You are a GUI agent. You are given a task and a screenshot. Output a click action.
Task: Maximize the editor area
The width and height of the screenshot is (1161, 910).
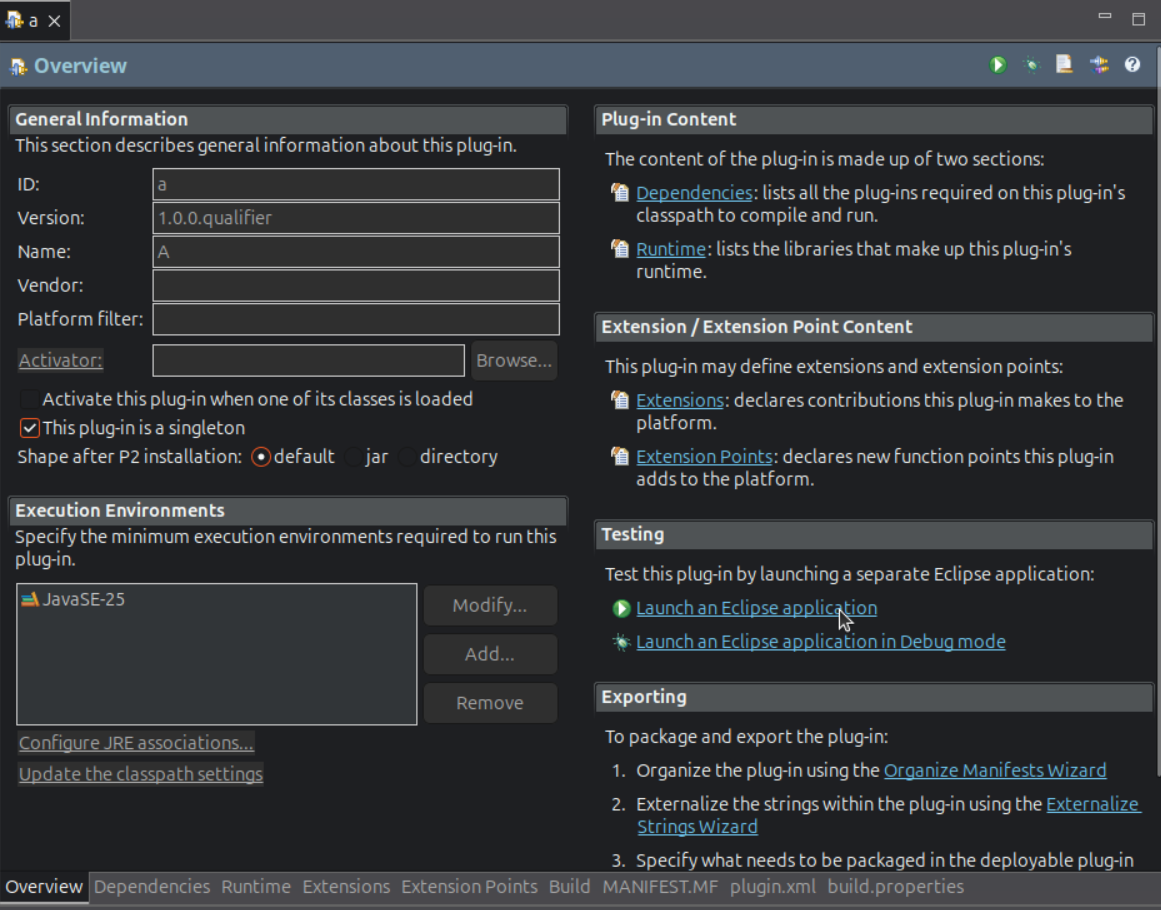coord(1139,19)
